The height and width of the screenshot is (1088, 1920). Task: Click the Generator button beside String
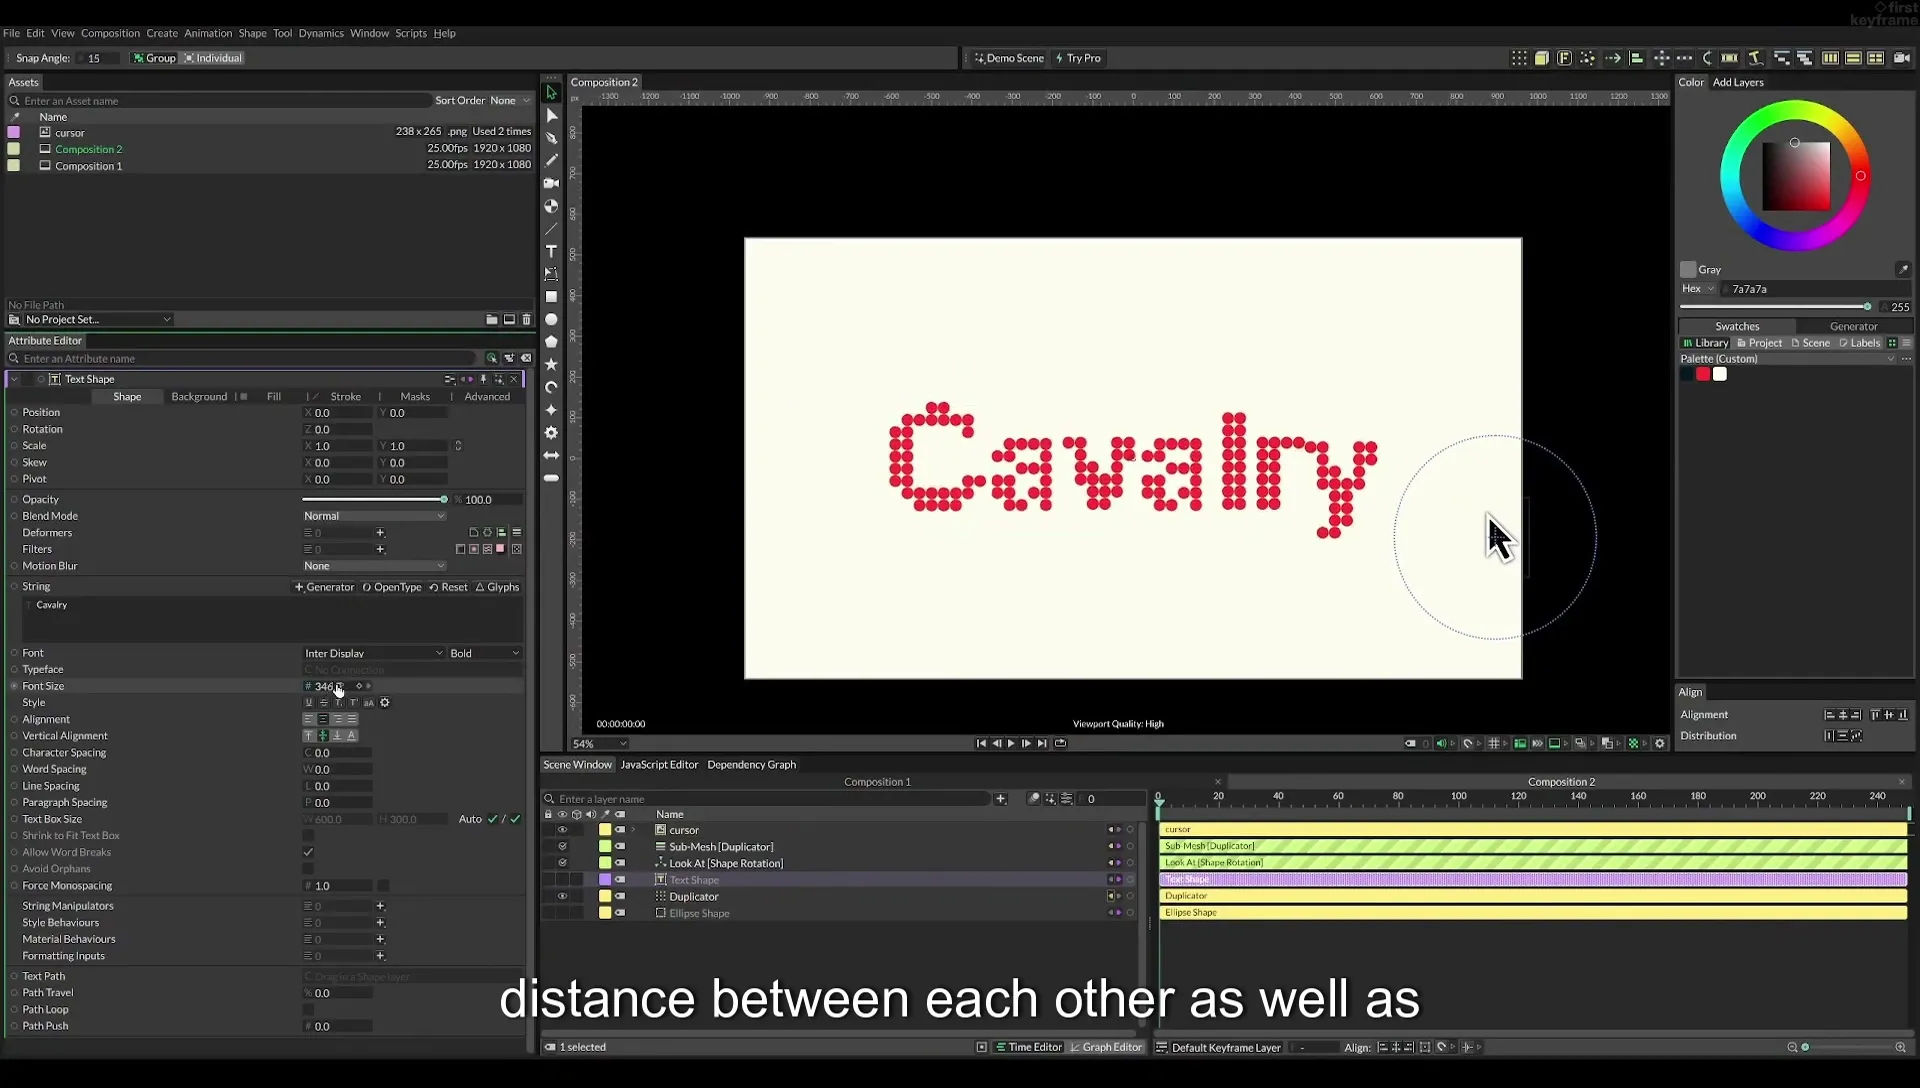coord(324,587)
